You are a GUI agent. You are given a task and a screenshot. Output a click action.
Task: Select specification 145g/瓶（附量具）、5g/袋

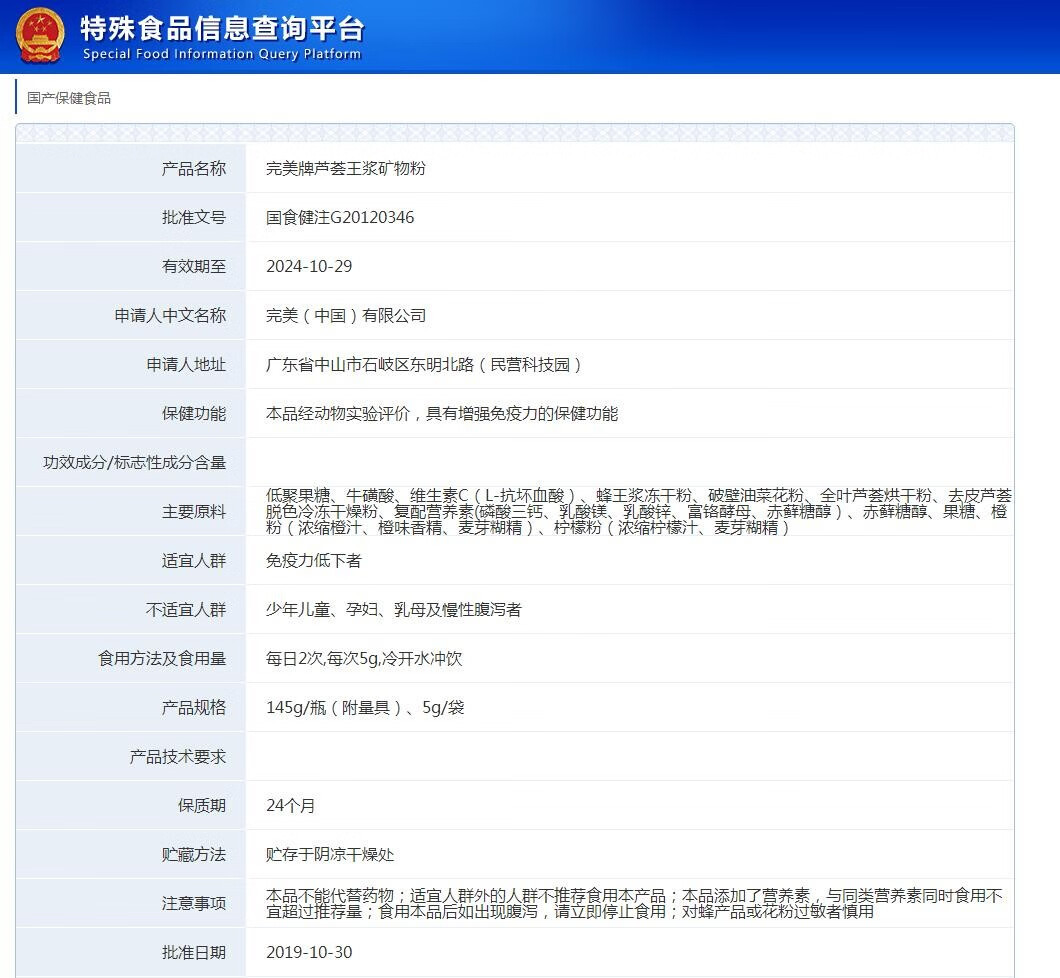[x=365, y=708]
